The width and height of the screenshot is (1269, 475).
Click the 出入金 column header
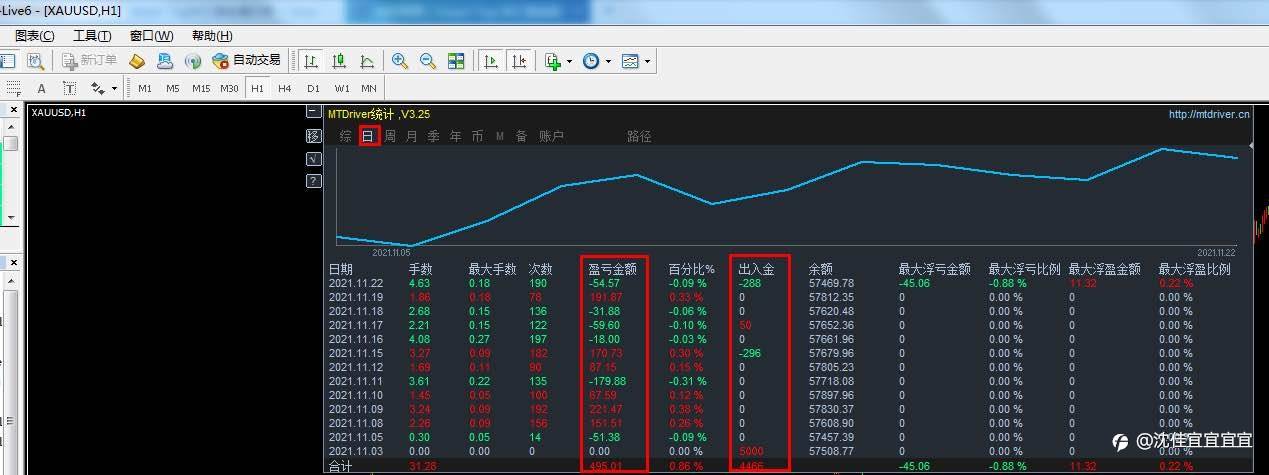tap(756, 269)
